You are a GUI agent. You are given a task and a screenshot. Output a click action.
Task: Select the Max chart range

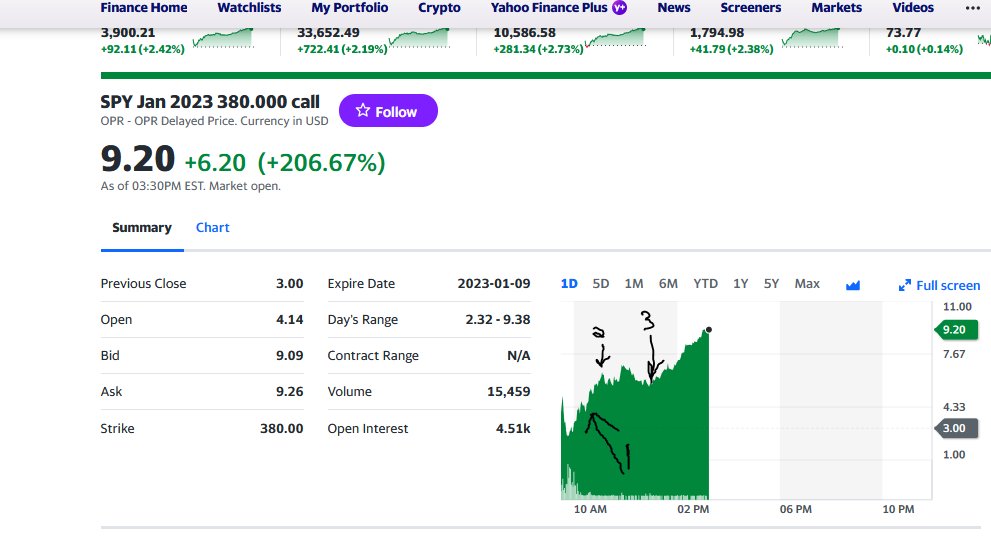point(807,284)
